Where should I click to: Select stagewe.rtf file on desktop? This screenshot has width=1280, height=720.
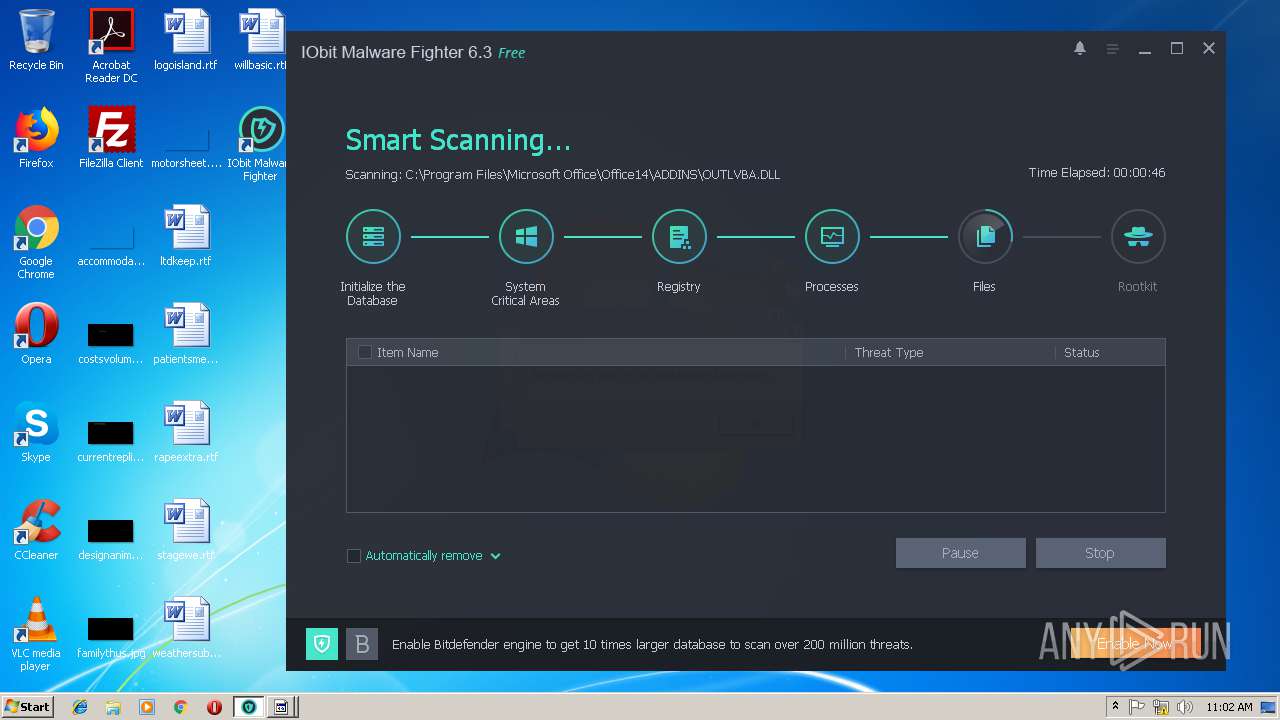pos(186,530)
